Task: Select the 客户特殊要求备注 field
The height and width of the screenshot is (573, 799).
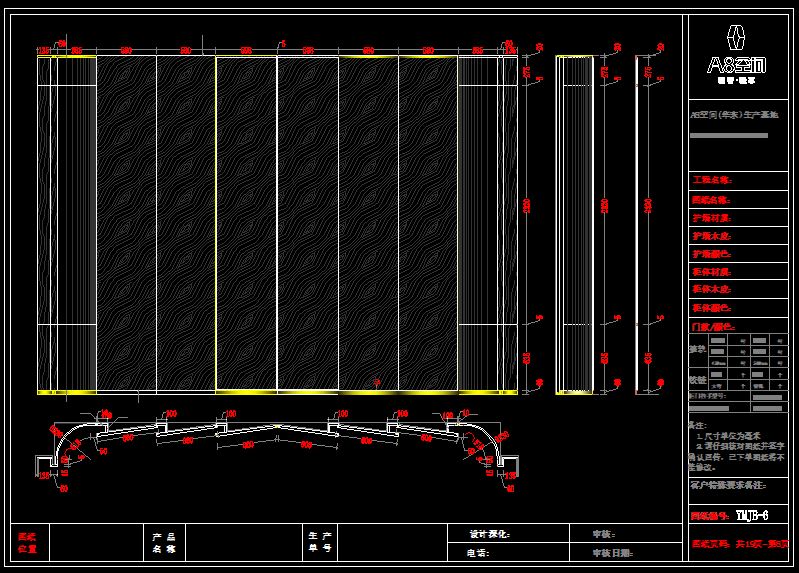Action: pyautogui.click(x=728, y=485)
